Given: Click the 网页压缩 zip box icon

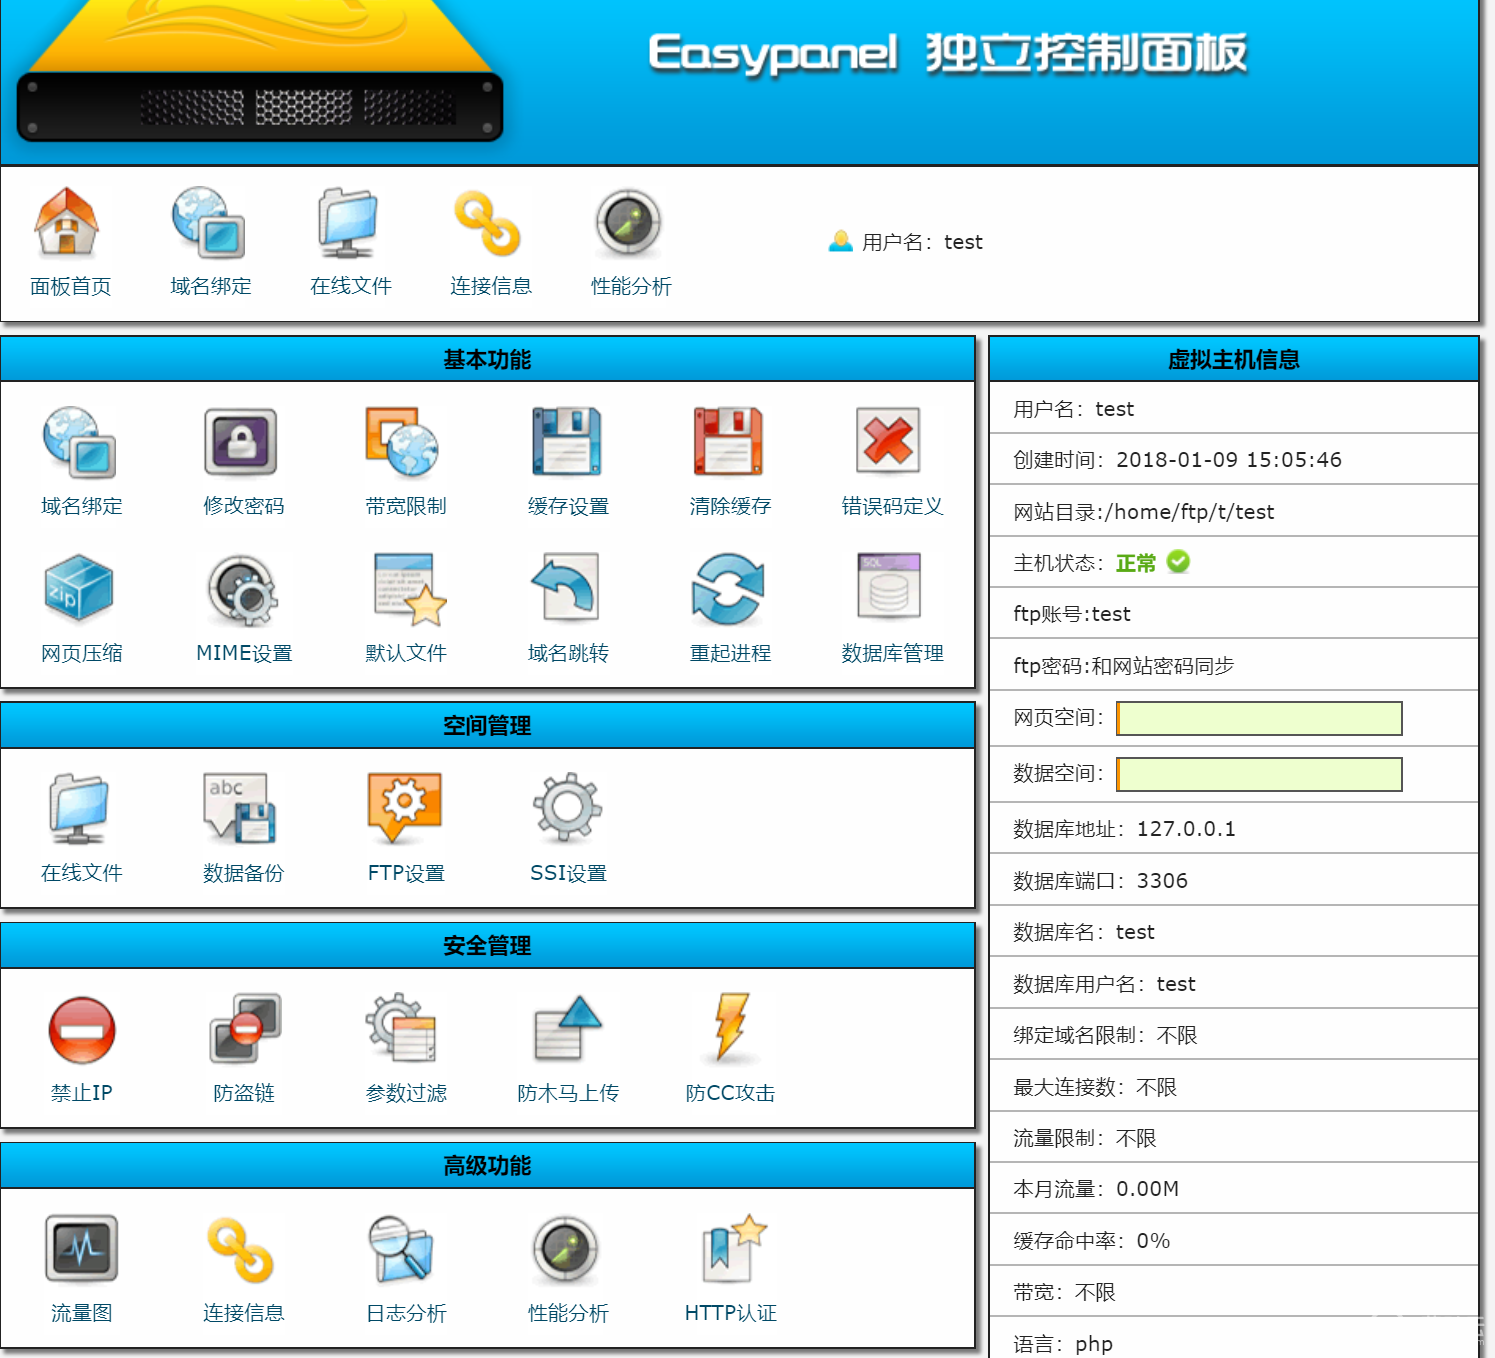Looking at the screenshot, I should pos(79,589).
